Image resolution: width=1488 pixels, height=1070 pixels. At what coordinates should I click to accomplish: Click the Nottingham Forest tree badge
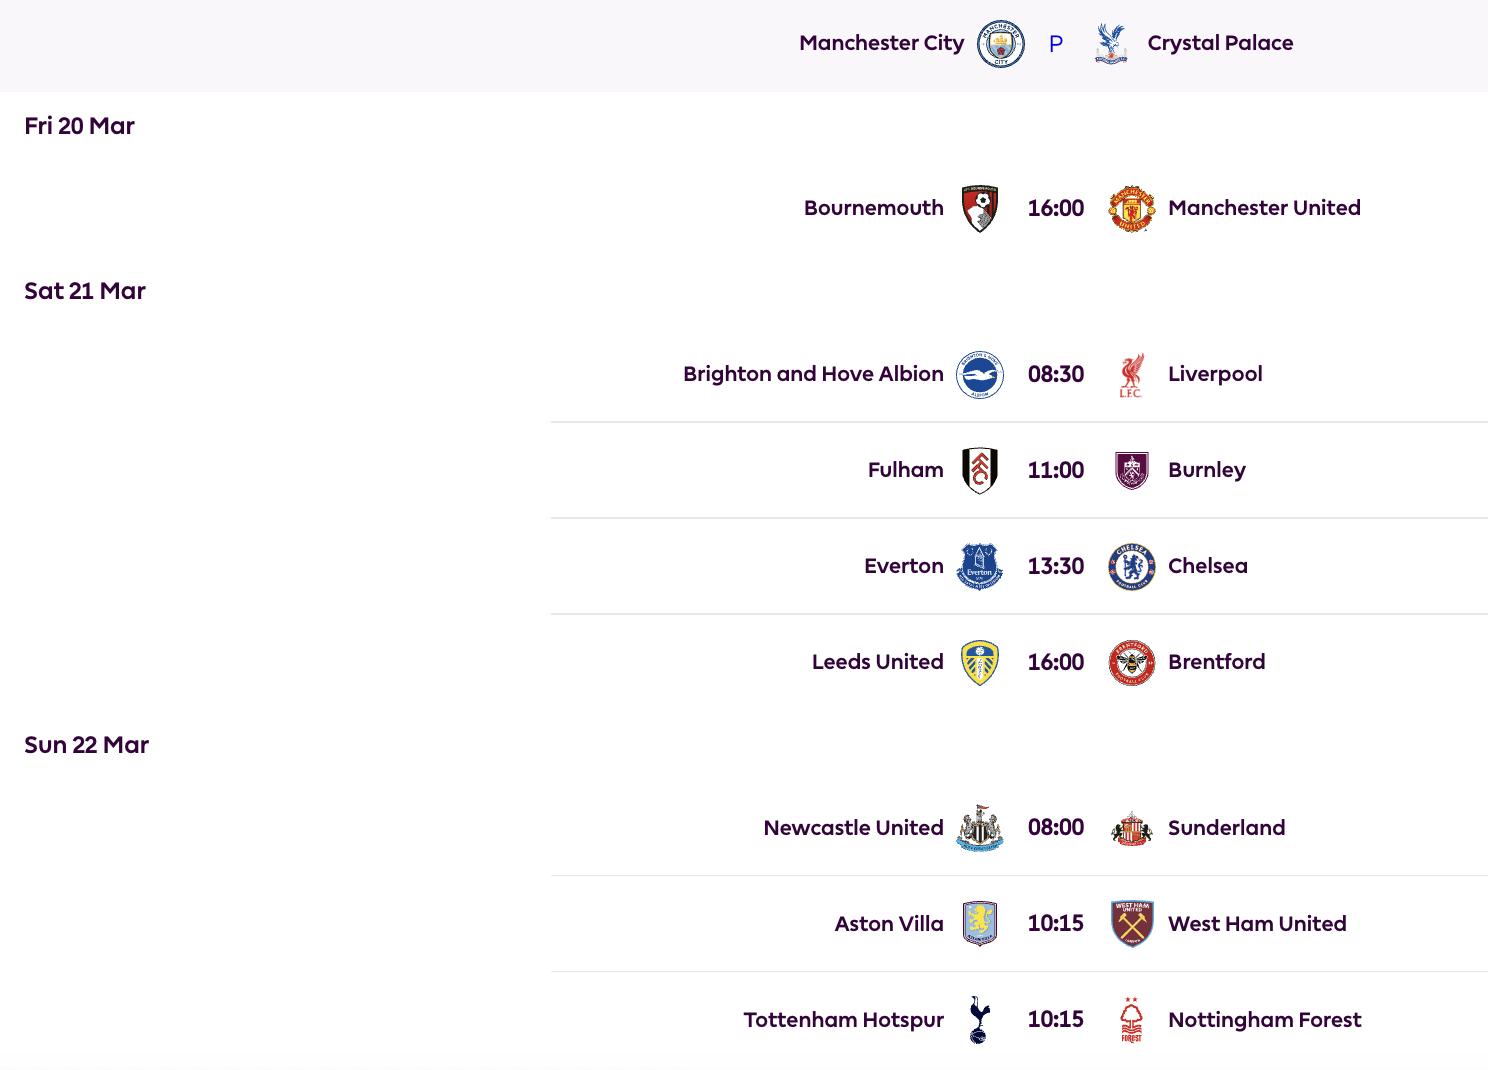coord(1132,1020)
